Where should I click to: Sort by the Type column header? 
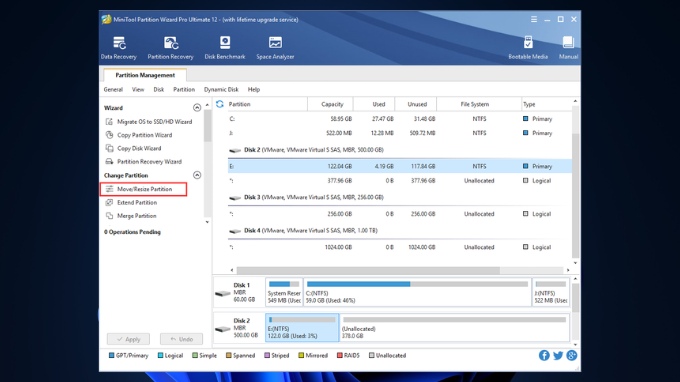pyautogui.click(x=546, y=104)
